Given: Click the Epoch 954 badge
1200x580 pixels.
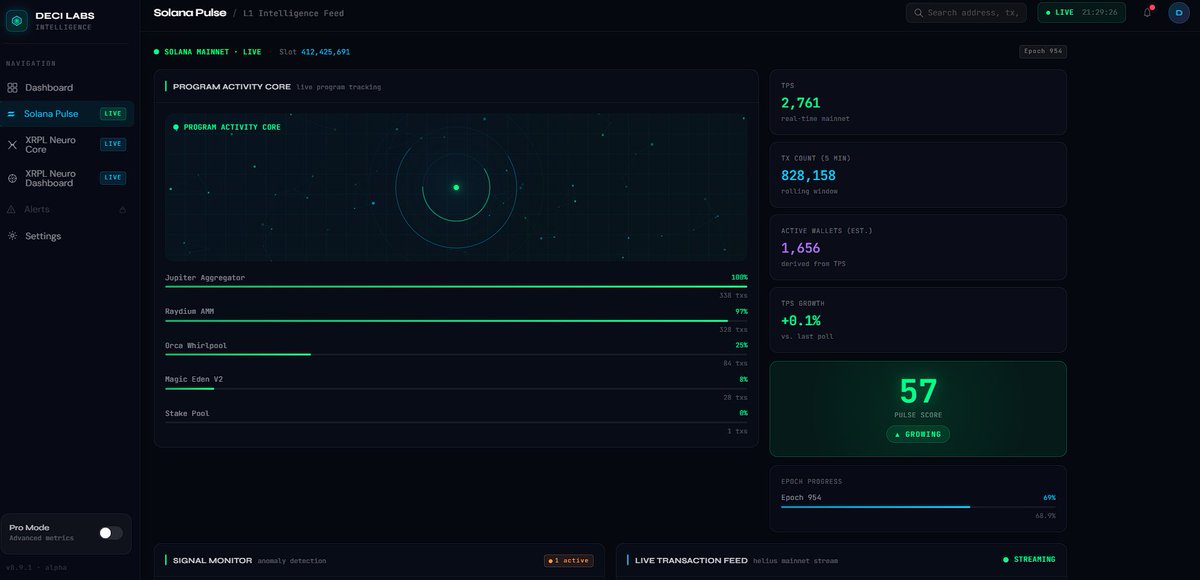Looking at the screenshot, I should click(x=1042, y=51).
